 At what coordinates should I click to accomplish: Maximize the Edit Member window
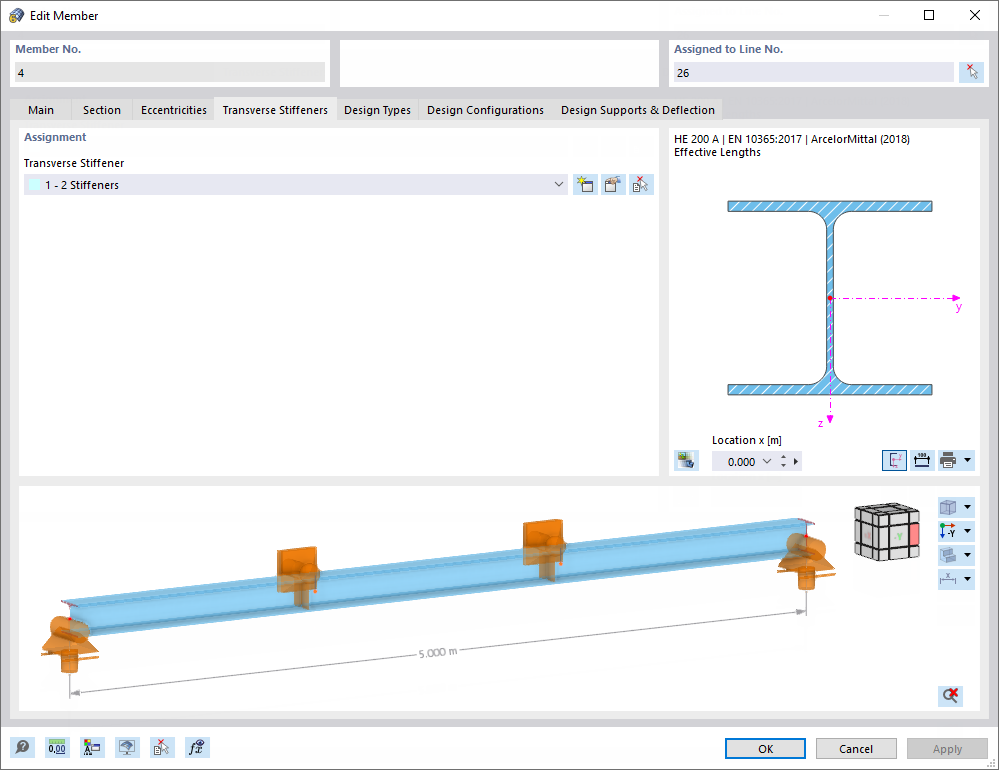click(x=929, y=15)
